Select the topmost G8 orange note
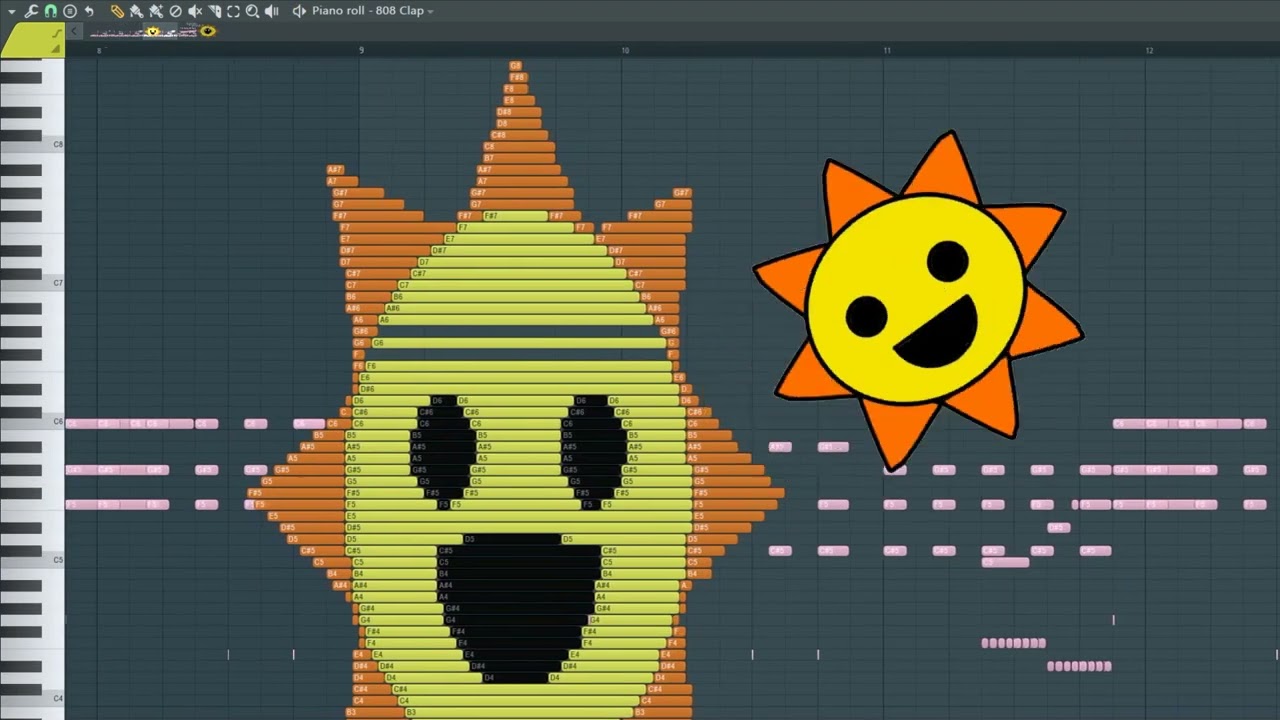The width and height of the screenshot is (1280, 720). coord(516,66)
